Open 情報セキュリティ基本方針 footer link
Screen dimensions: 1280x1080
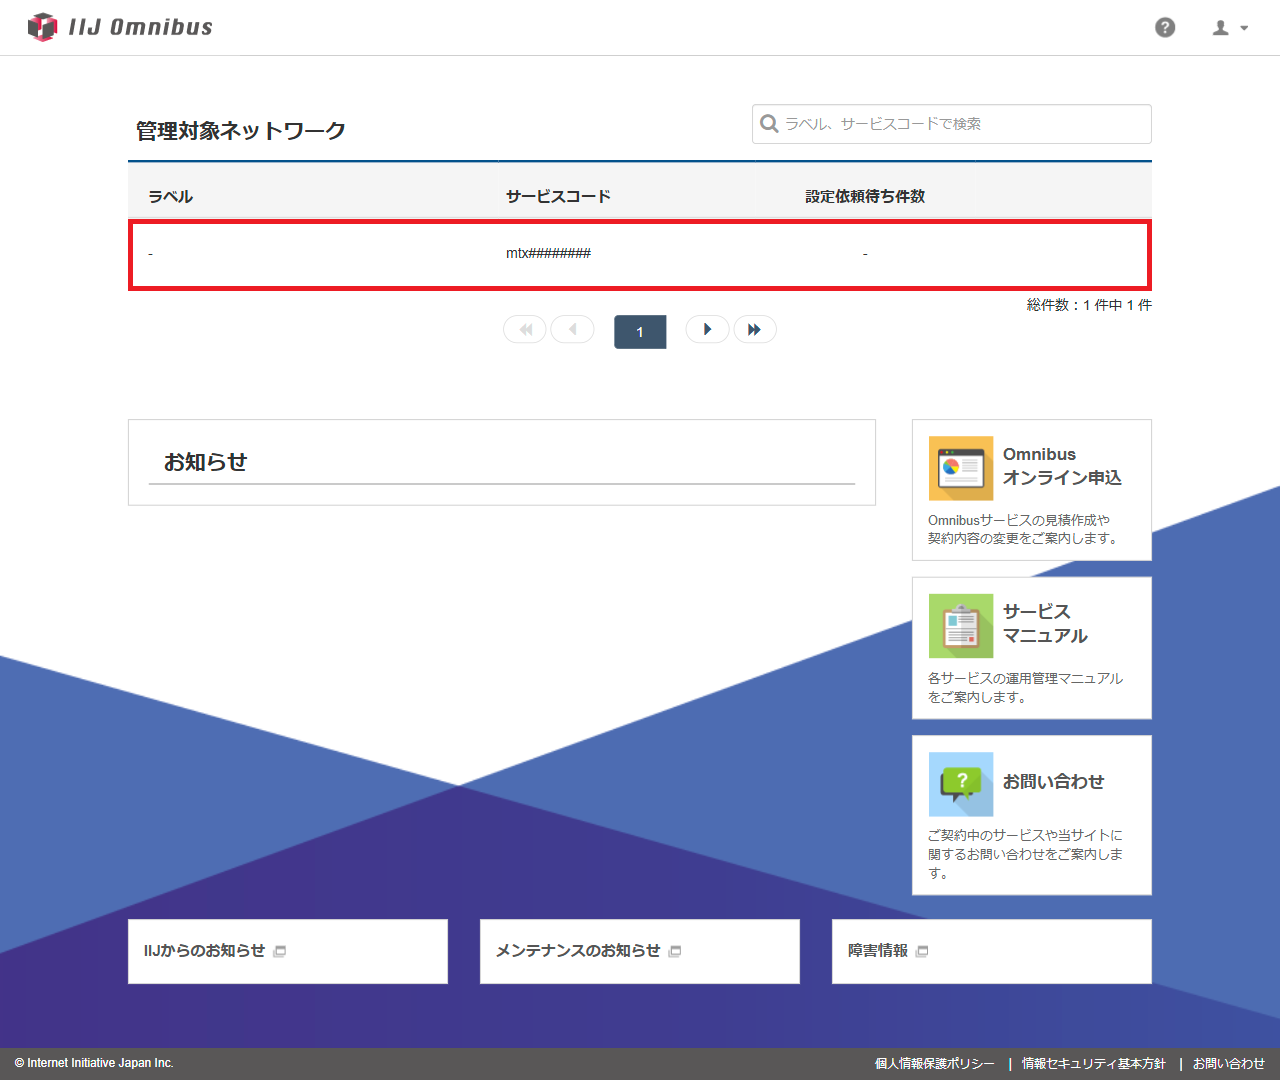tap(1093, 1064)
